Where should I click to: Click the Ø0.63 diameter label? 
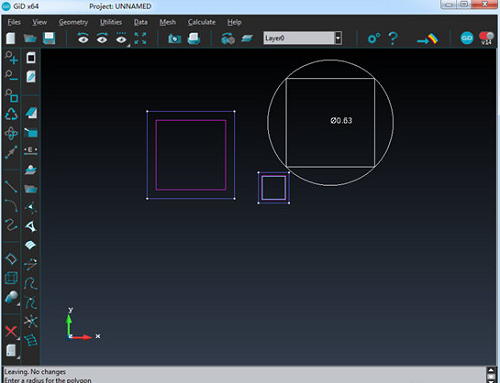(x=341, y=121)
